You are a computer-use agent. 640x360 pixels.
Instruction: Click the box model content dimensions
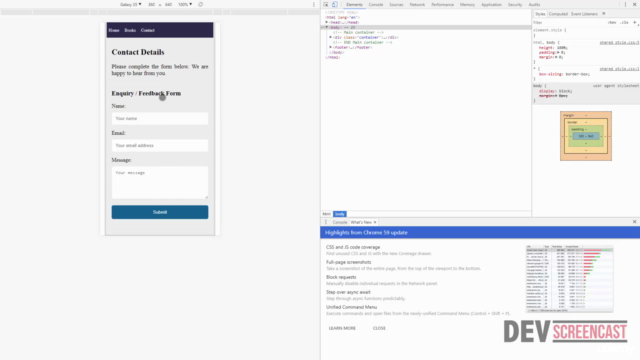(x=586, y=136)
